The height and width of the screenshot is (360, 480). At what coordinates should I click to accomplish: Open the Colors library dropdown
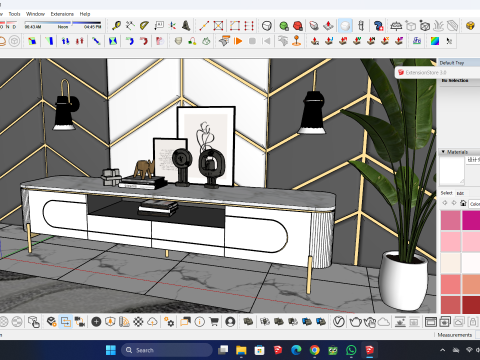474,204
